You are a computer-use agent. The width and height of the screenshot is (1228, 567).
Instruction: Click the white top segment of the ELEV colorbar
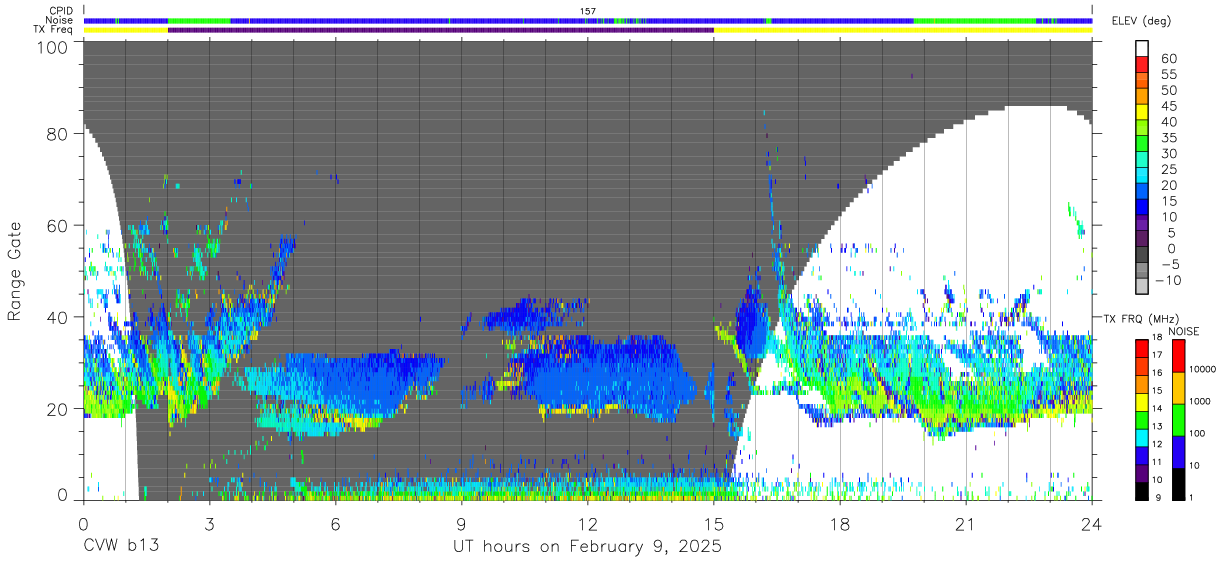click(1142, 47)
